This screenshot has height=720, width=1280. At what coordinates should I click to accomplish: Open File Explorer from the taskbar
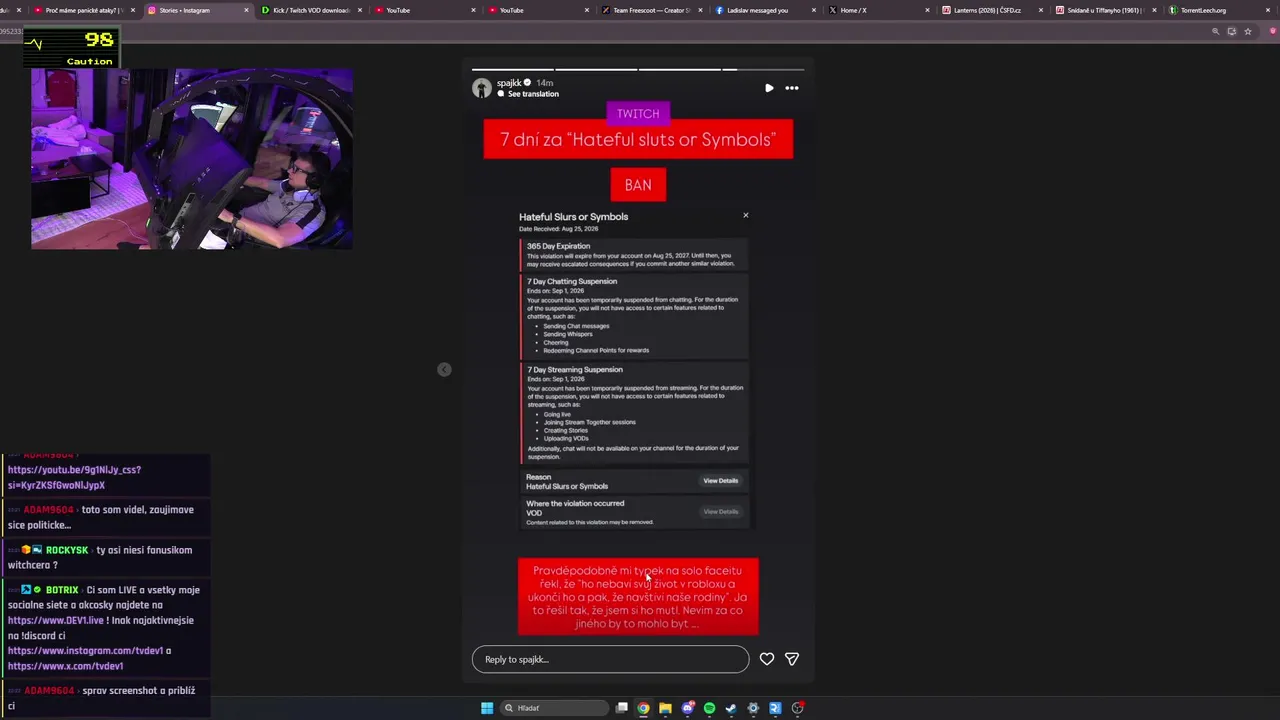point(665,708)
